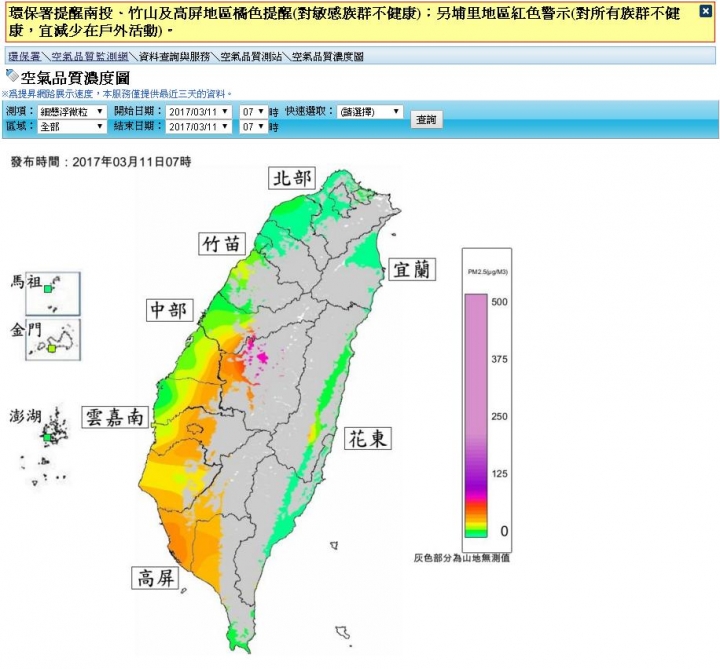Click the 250 value on the legend

(x=499, y=416)
